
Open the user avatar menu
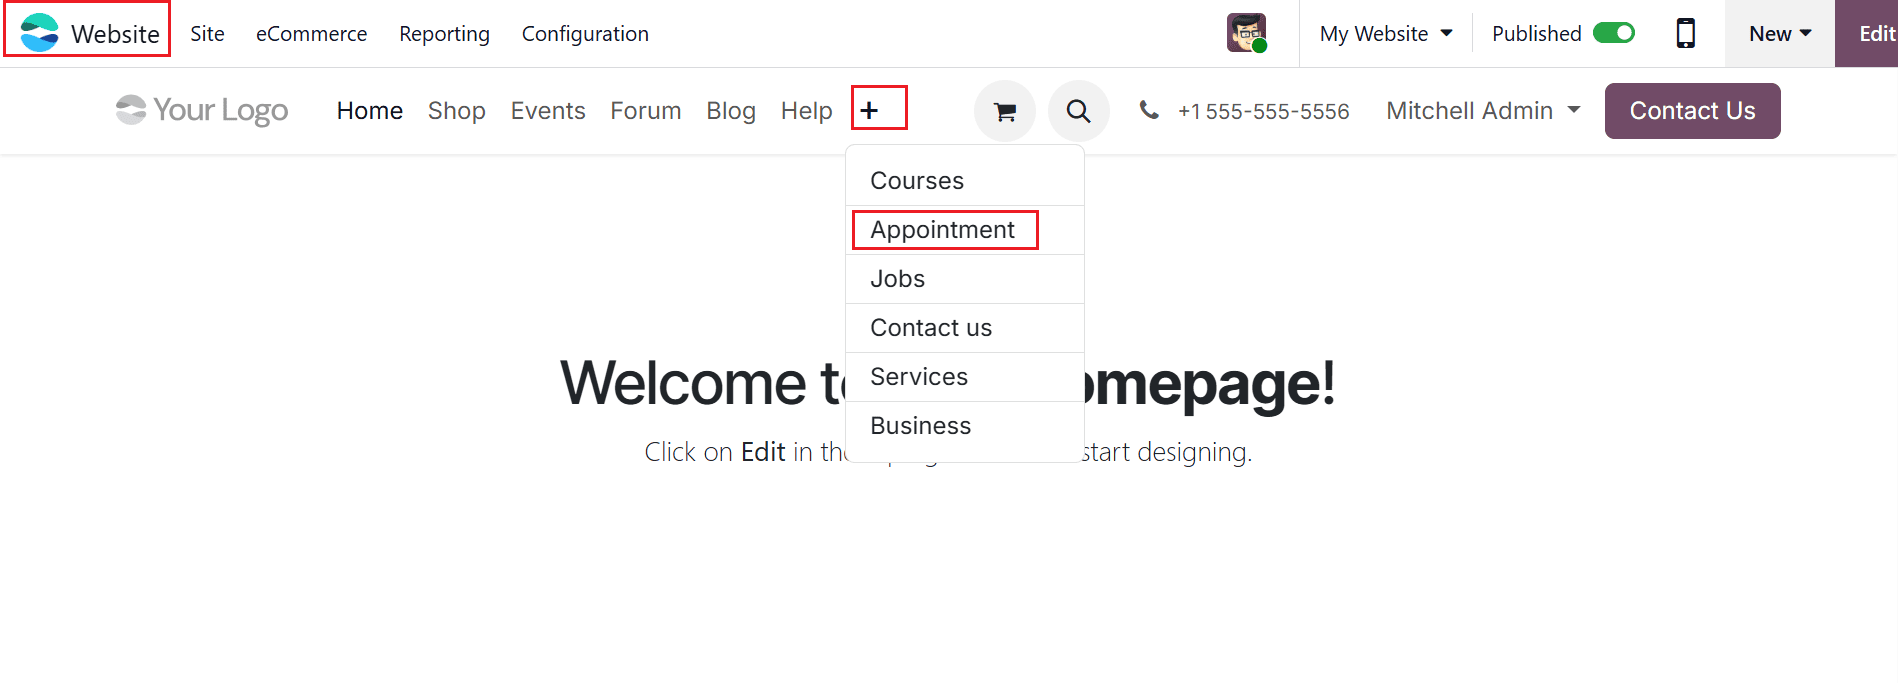click(1246, 31)
